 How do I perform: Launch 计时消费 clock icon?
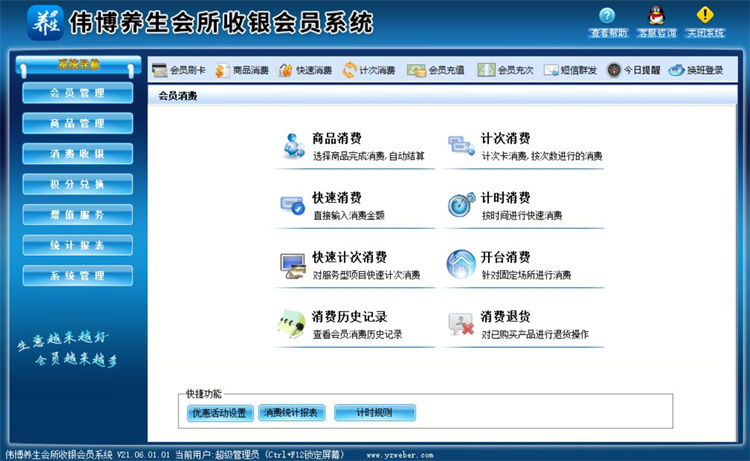tap(460, 205)
